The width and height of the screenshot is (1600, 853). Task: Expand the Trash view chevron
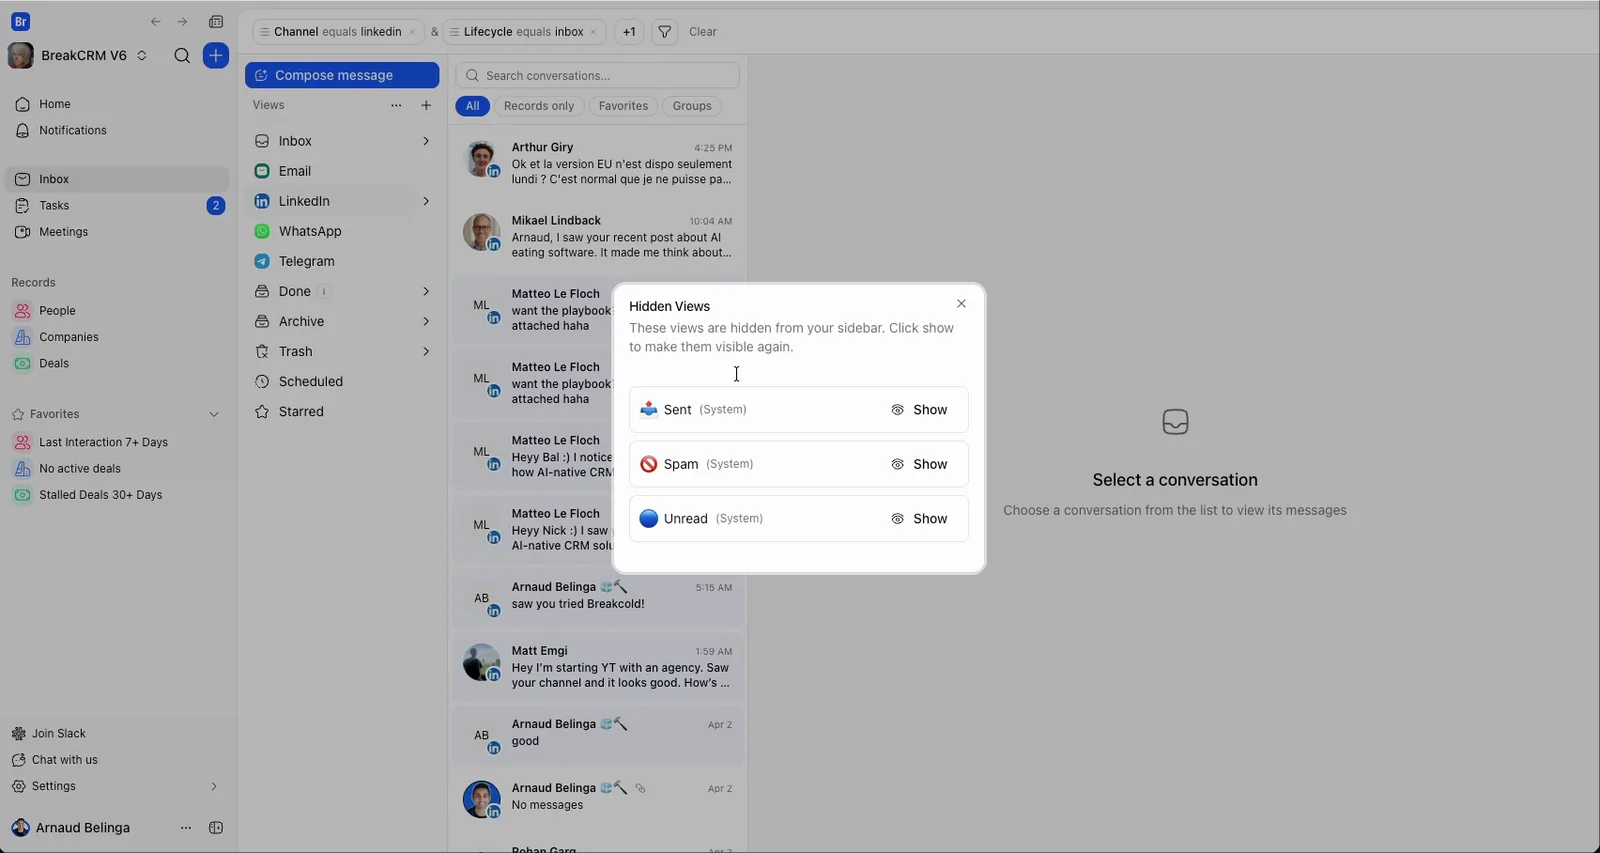(426, 351)
